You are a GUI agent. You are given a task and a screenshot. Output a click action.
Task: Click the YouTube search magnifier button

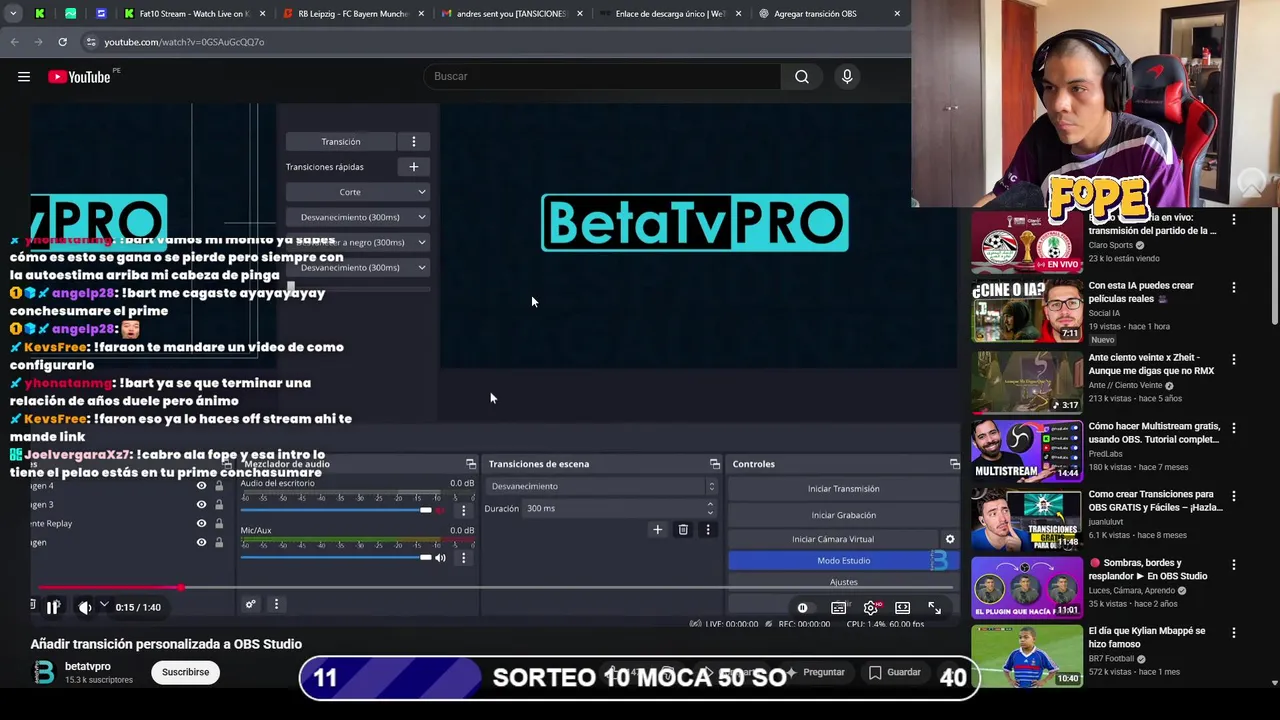point(801,77)
